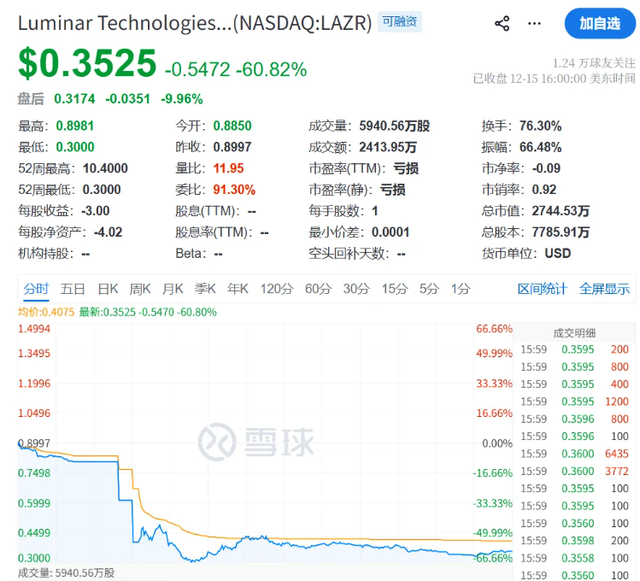Switch to the 季K chart view
Viewport: 640px width, 581px height.
[205, 289]
